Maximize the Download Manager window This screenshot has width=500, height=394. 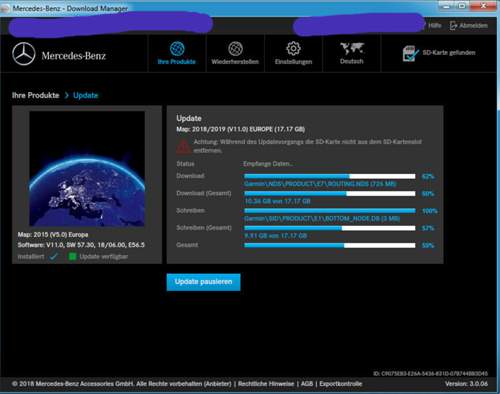click(x=462, y=6)
